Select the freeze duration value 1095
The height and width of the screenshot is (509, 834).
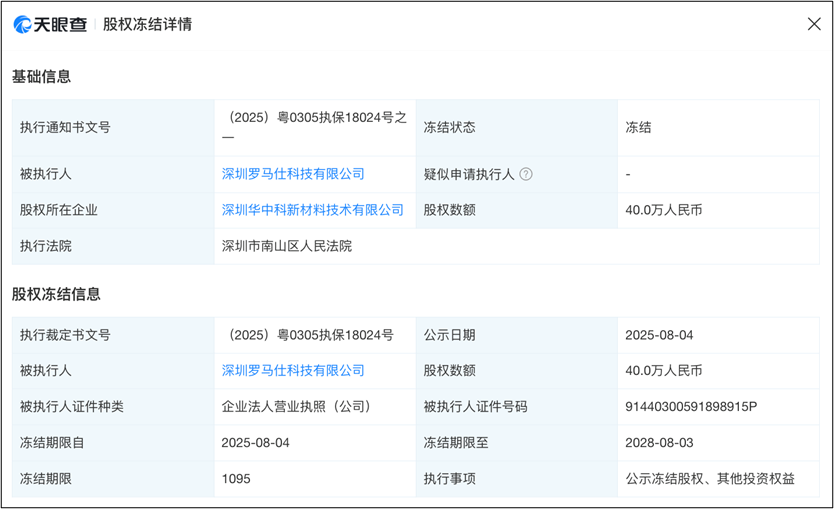(x=236, y=479)
